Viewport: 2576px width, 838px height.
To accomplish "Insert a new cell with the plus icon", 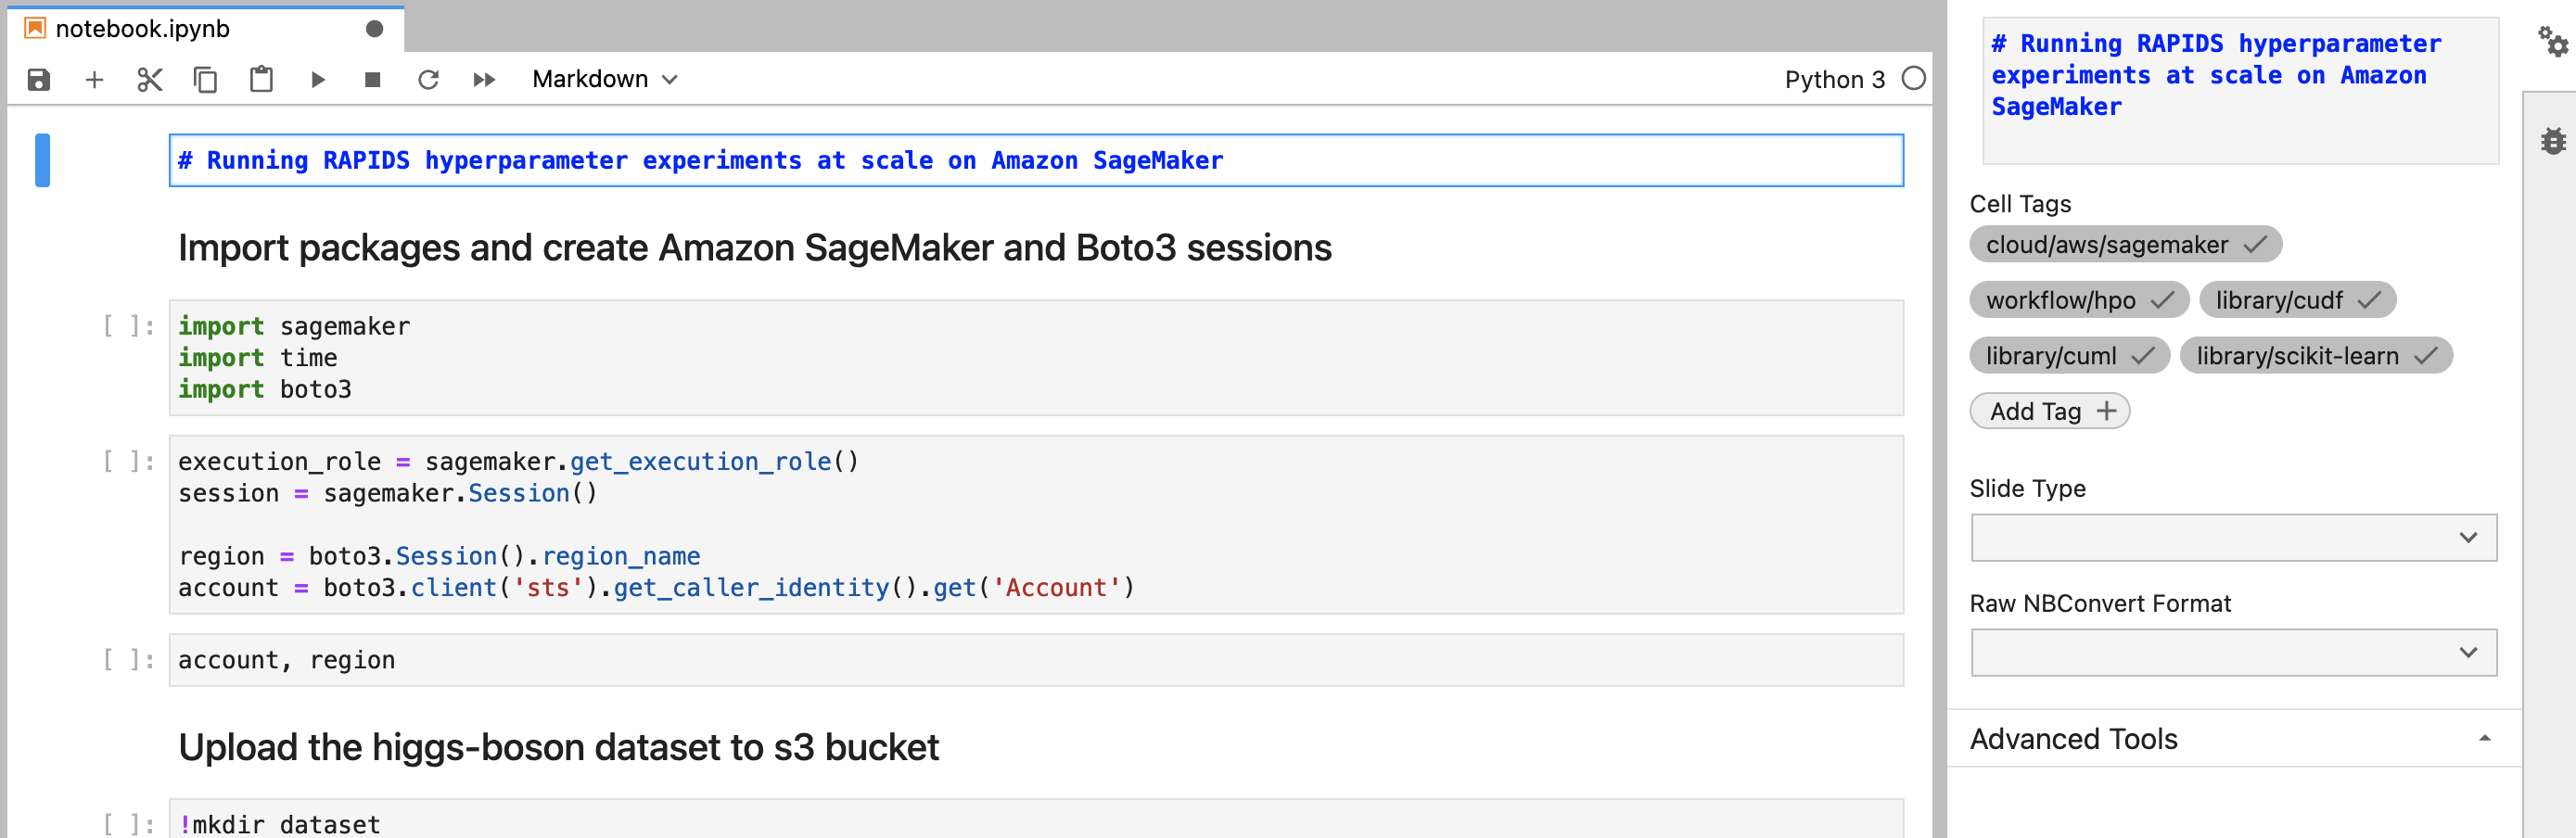I will [x=94, y=80].
